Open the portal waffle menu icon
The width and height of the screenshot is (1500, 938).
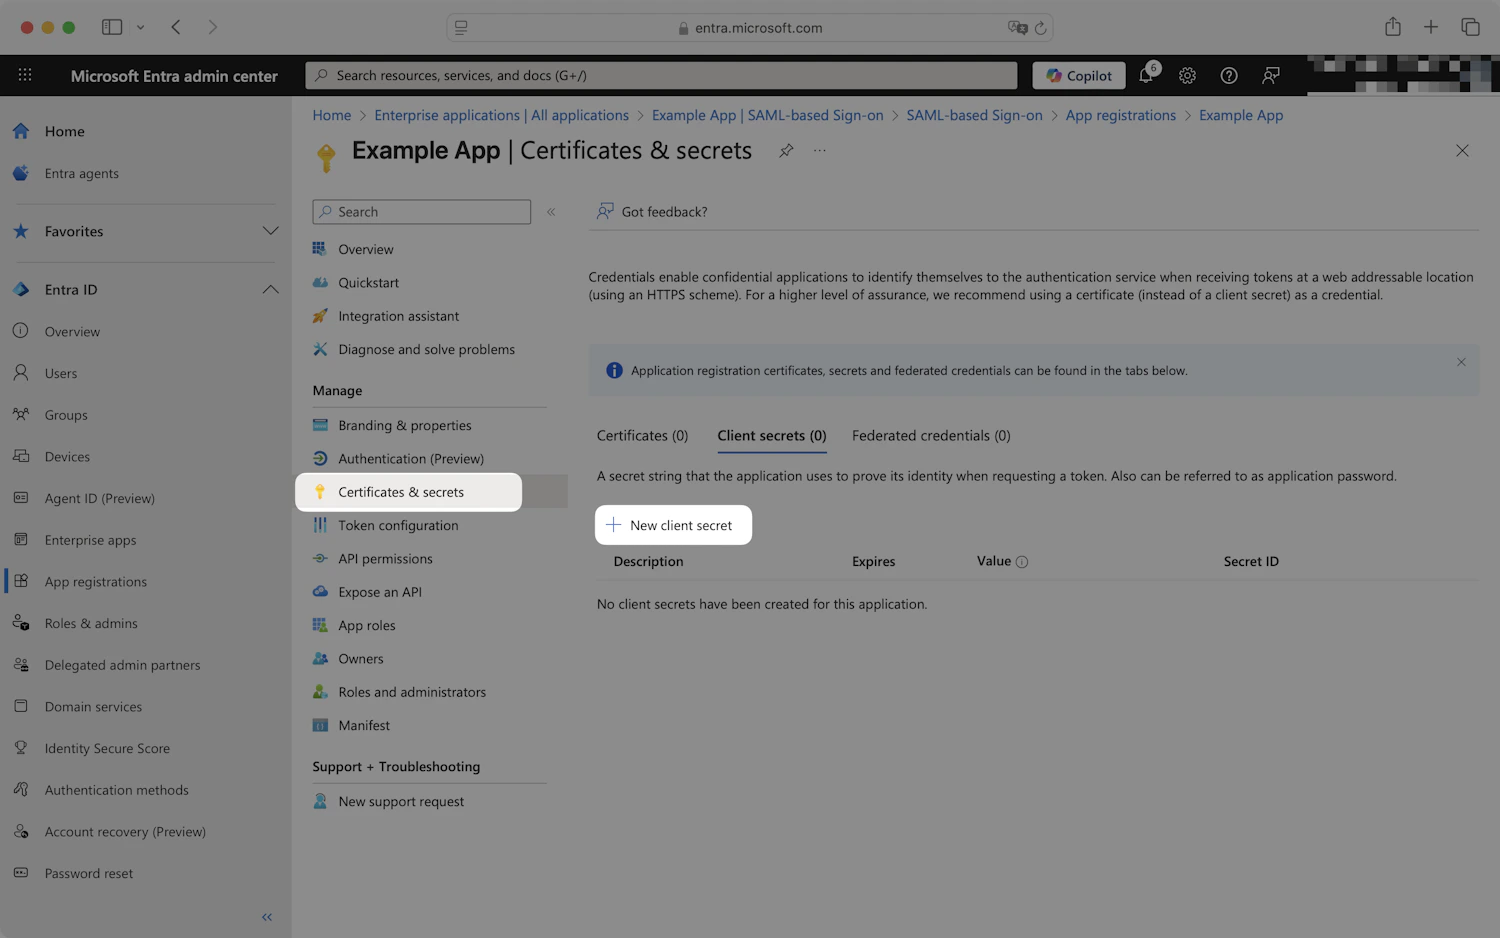click(25, 75)
